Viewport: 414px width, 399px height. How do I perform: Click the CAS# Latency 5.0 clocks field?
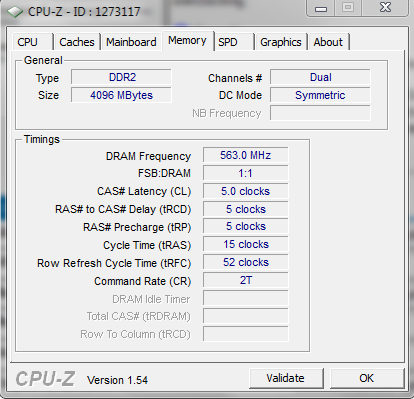click(246, 191)
